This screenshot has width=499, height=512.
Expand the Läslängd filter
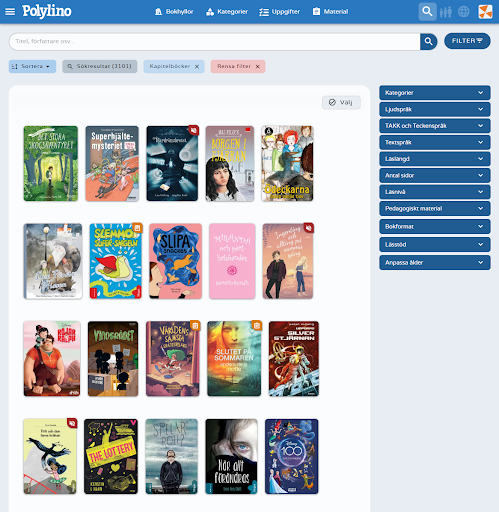pyautogui.click(x=434, y=159)
